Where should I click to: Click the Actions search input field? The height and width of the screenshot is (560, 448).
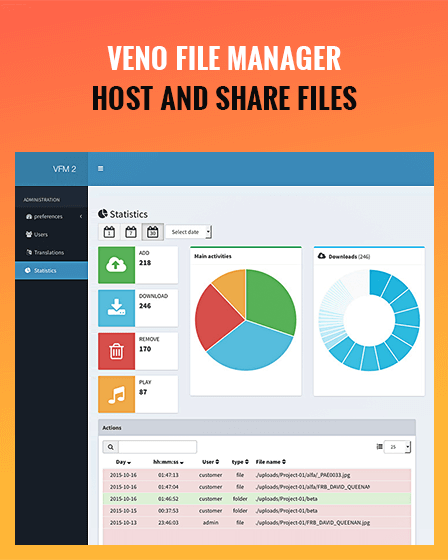(x=158, y=447)
